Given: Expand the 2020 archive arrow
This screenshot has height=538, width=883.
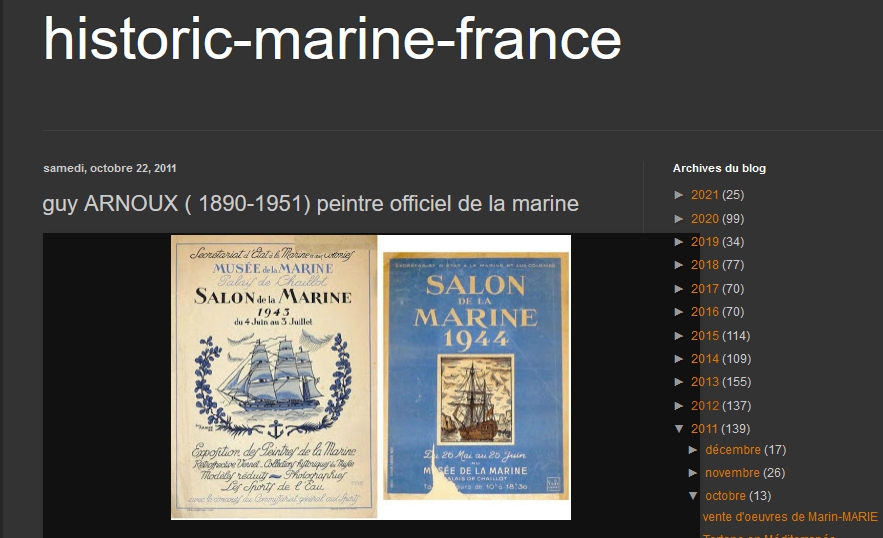Looking at the screenshot, I should pyautogui.click(x=679, y=219).
